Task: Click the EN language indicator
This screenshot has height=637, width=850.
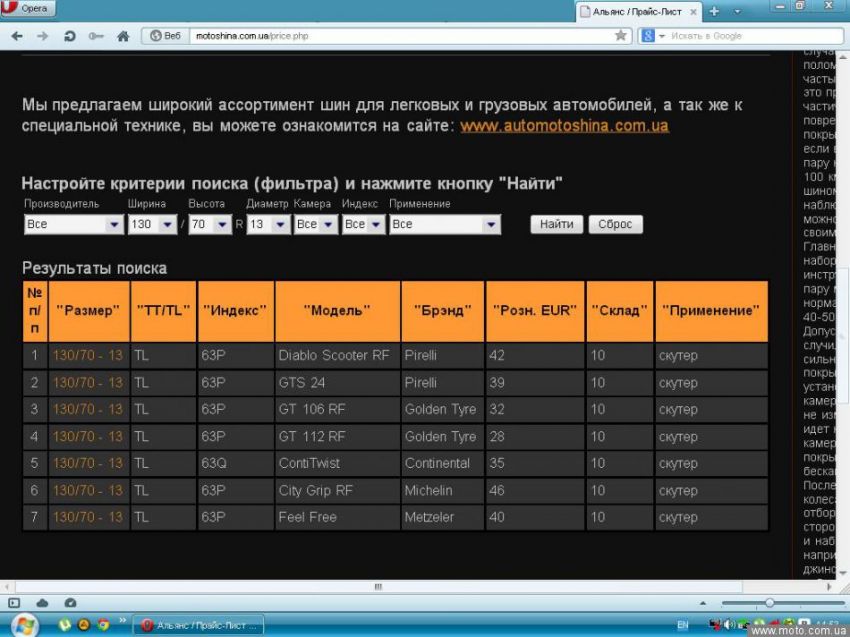Action: click(x=682, y=625)
